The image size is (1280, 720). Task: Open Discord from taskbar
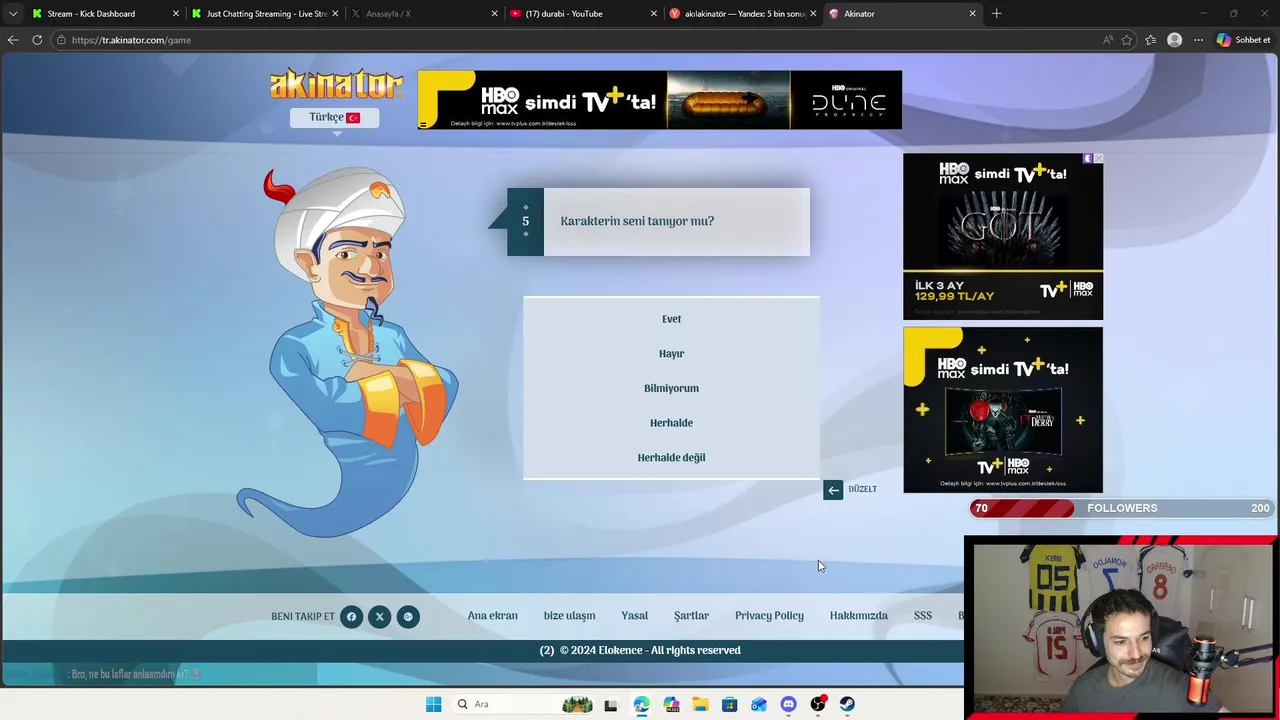(x=788, y=705)
